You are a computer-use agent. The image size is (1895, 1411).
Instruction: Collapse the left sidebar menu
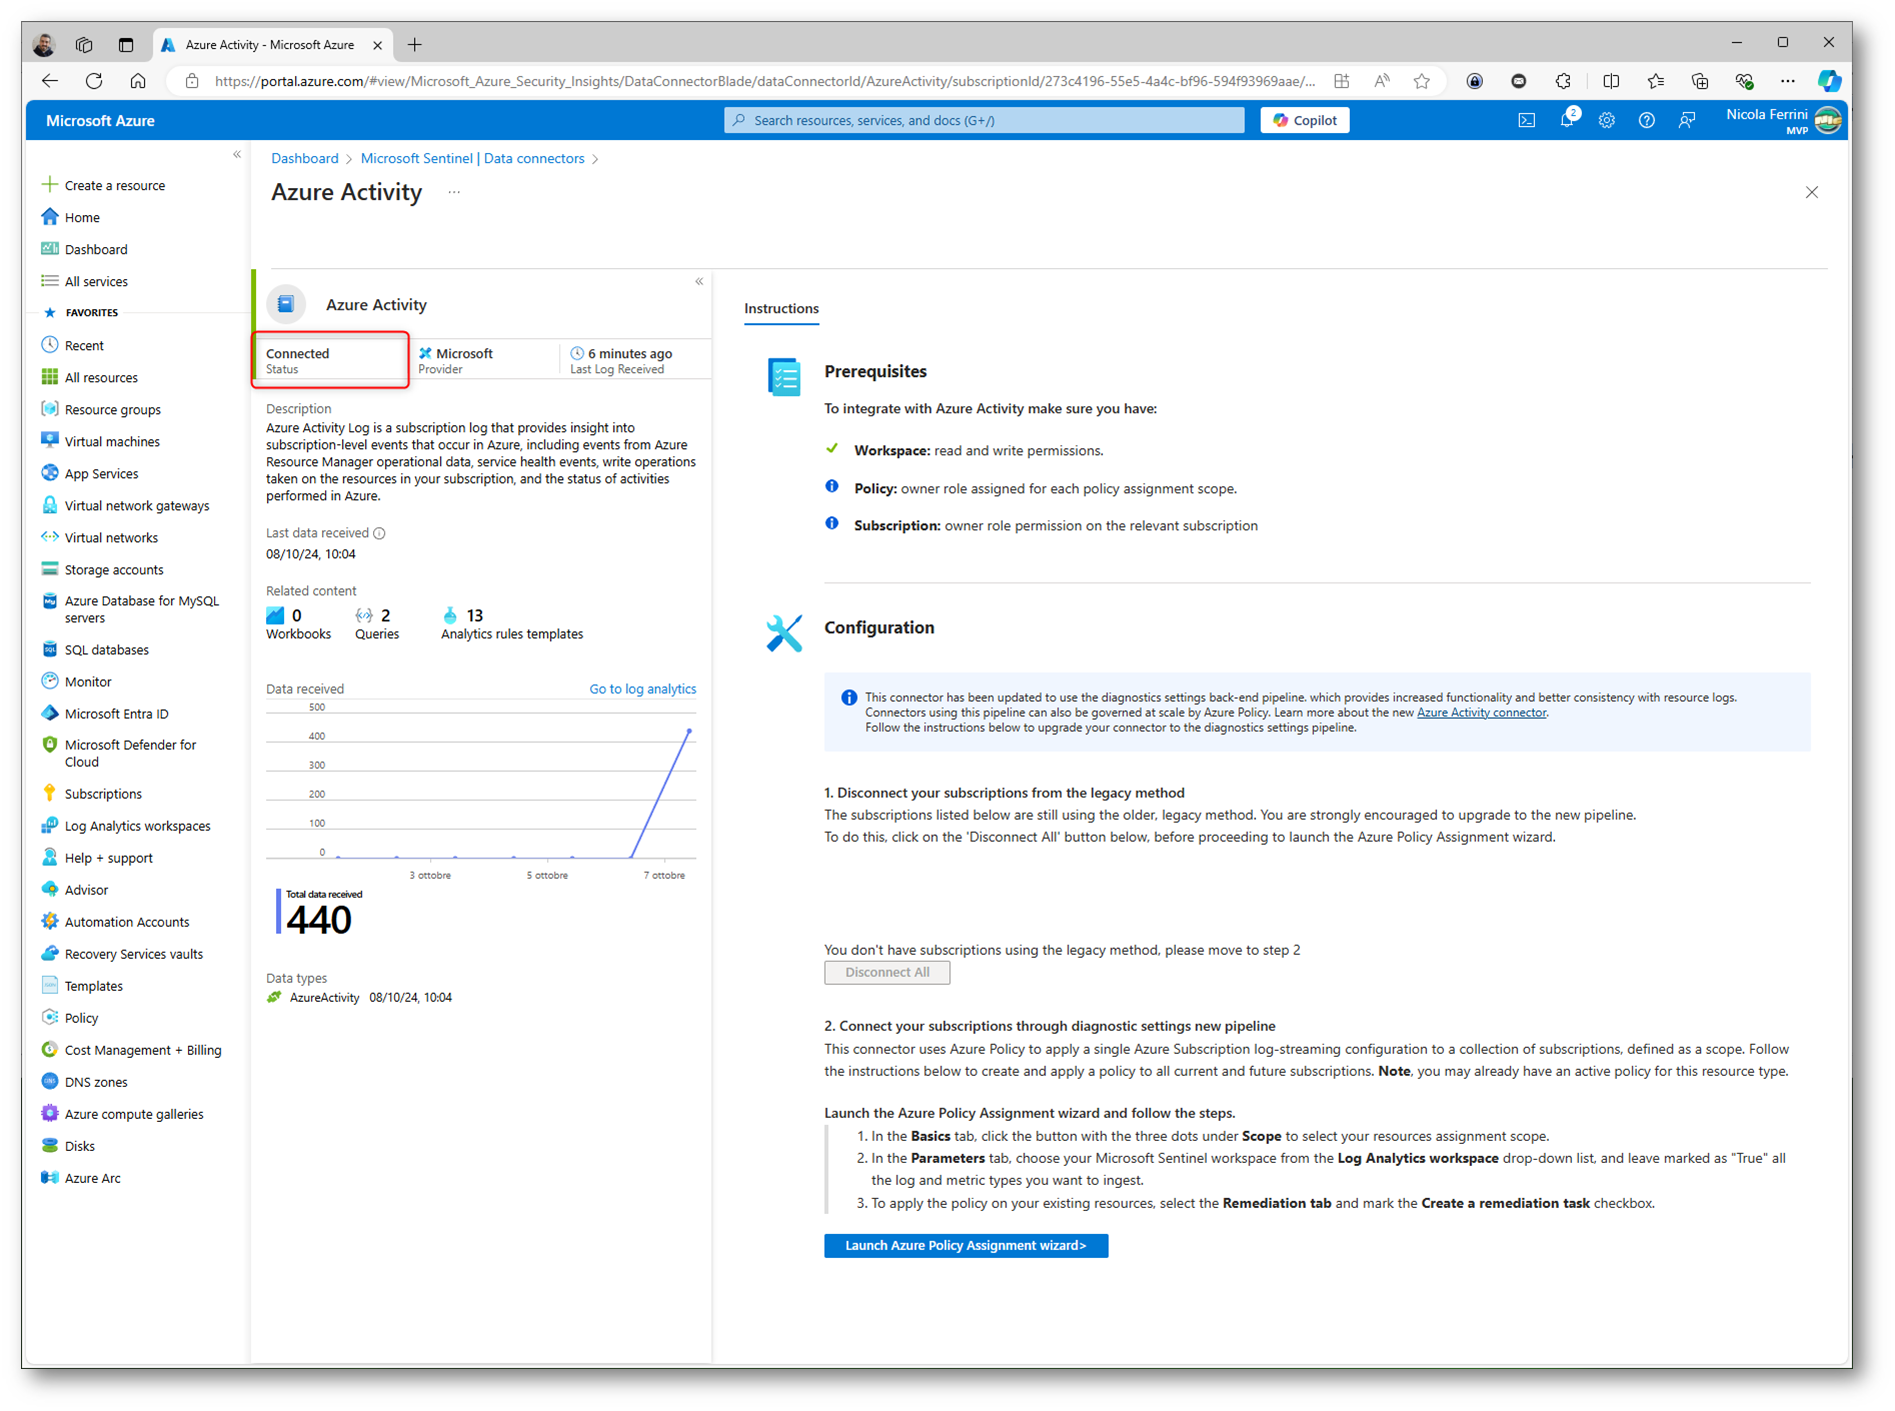(237, 154)
